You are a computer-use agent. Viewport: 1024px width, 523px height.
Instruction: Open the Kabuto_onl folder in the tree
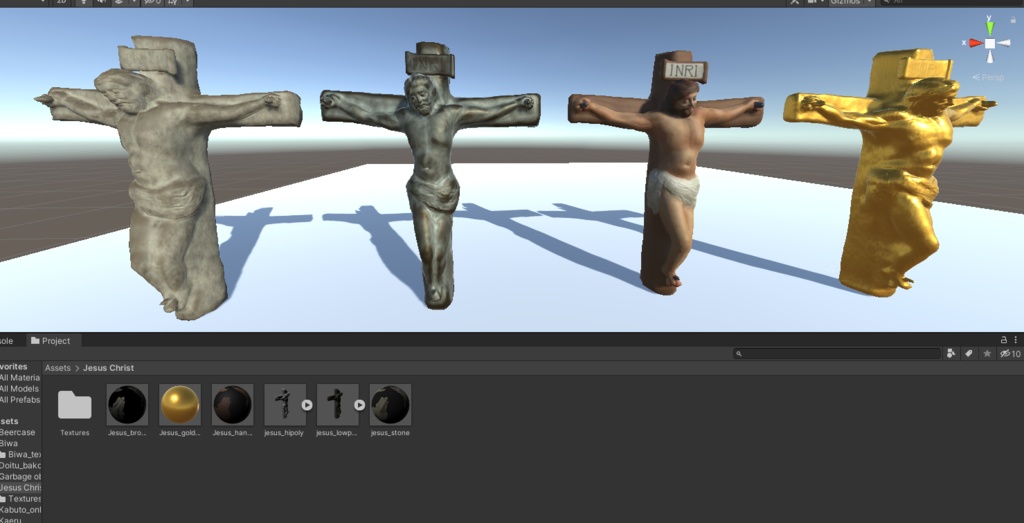21,510
